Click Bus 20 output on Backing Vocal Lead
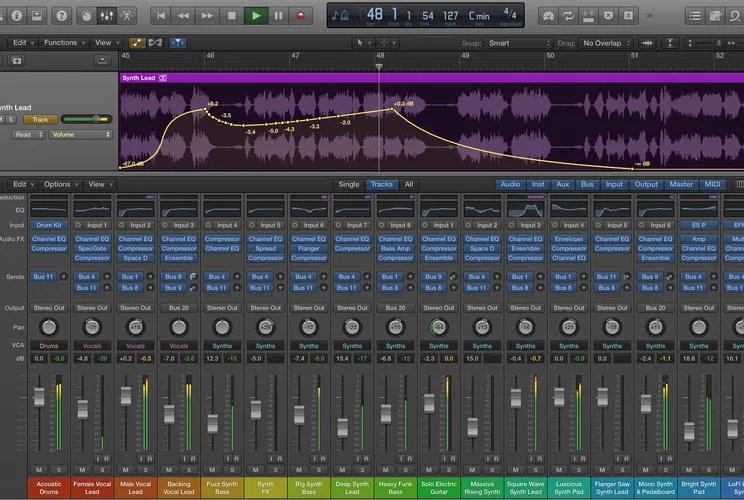 click(179, 308)
